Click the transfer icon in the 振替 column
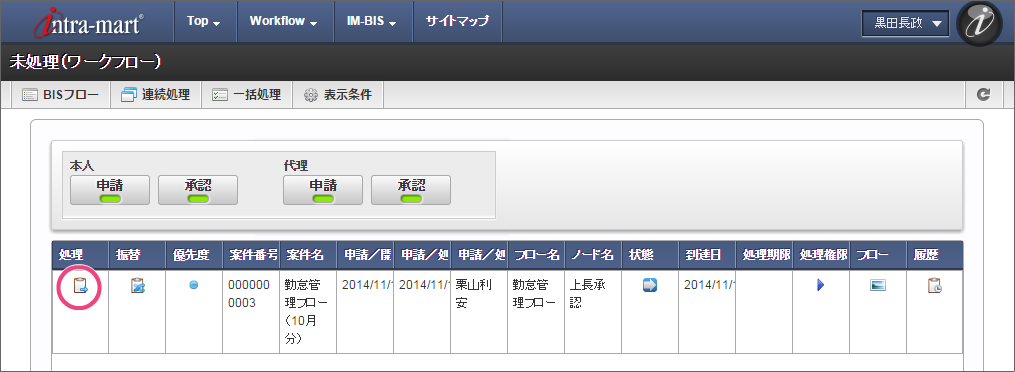This screenshot has width=1015, height=372. click(137, 285)
